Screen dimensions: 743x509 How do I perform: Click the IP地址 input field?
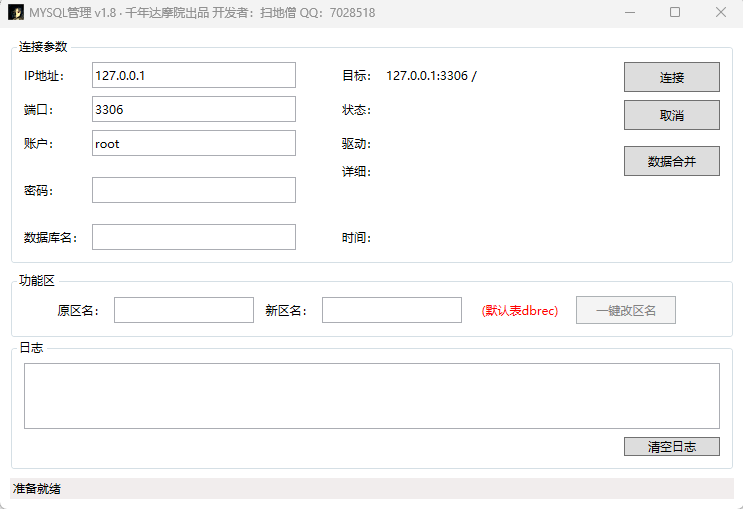194,75
